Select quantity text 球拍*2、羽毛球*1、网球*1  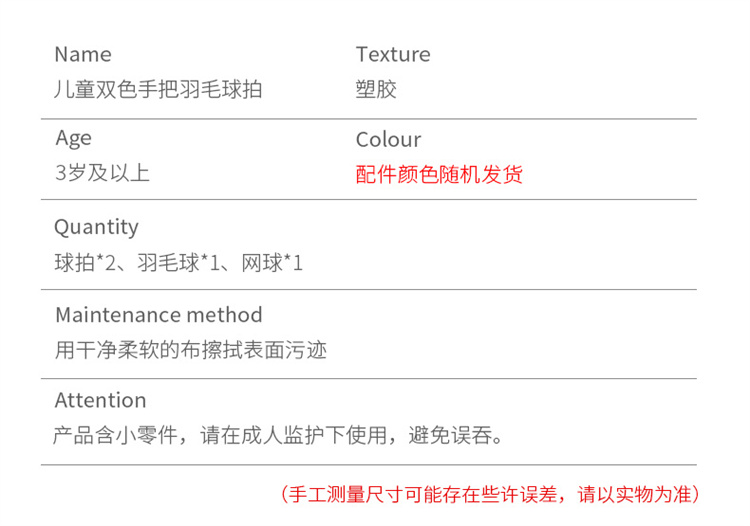click(x=179, y=263)
